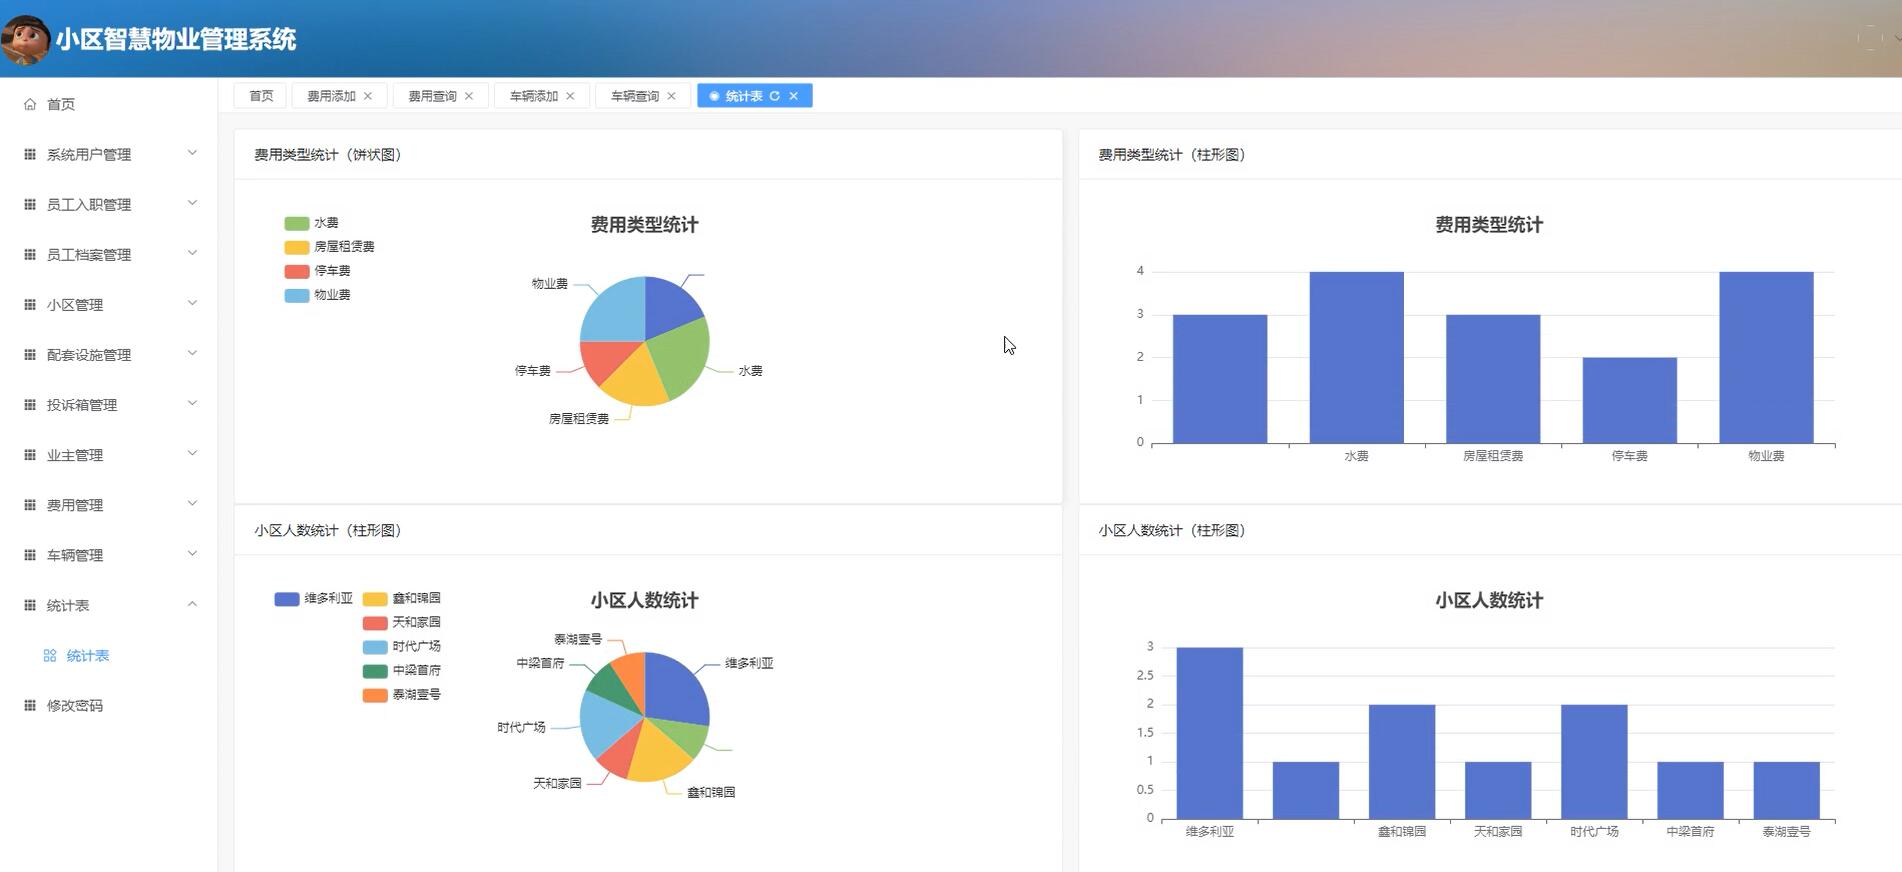Toggle 时代广场 legend in community pie chart

(402, 647)
